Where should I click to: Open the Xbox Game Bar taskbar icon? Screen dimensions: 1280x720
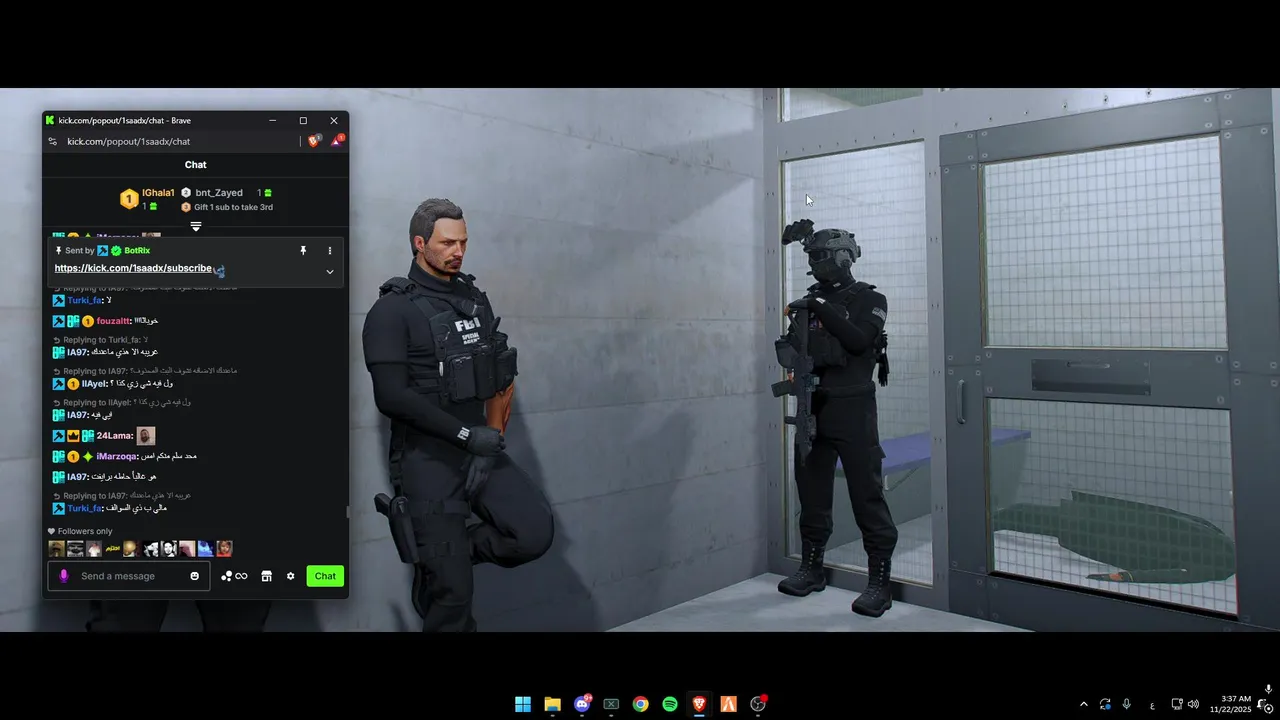[x=611, y=704]
